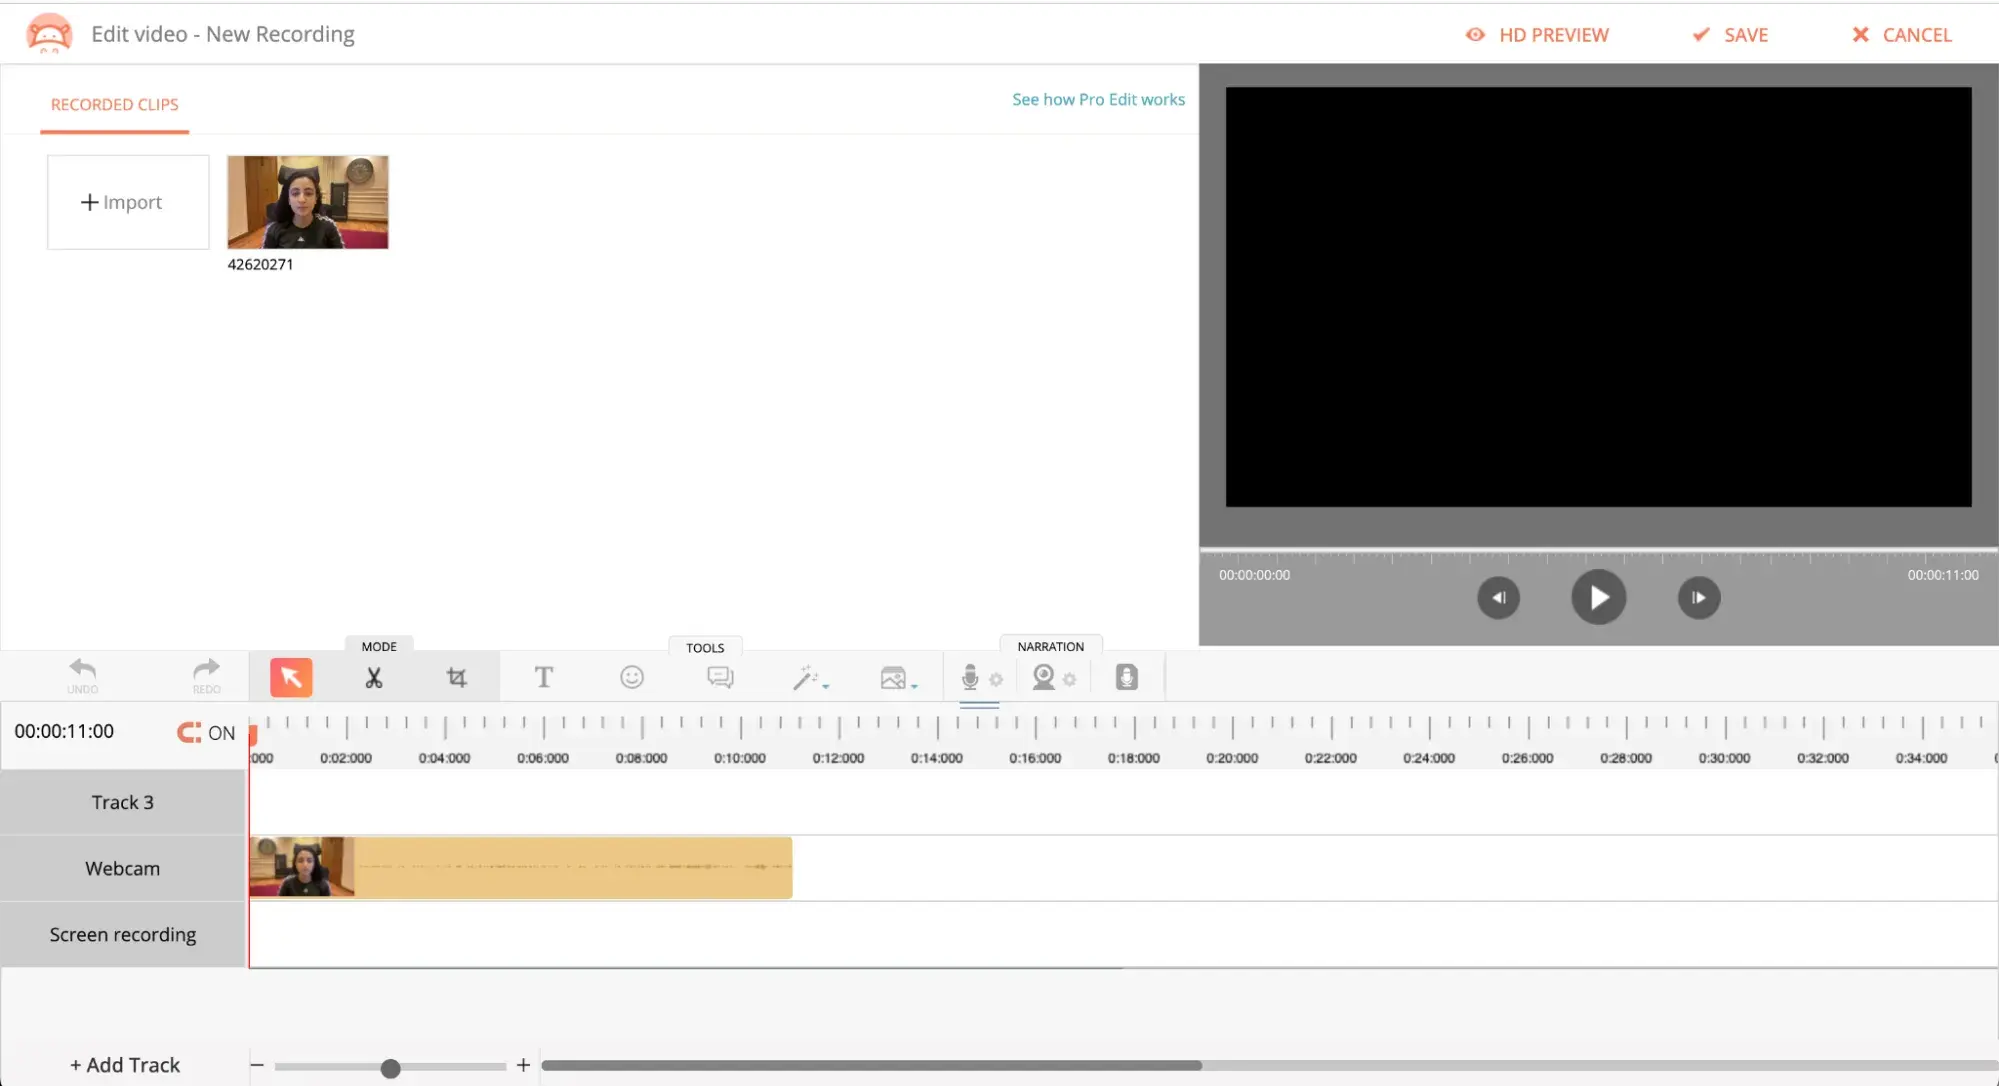Click the Play button to preview
The width and height of the screenshot is (1999, 1087).
point(1596,597)
